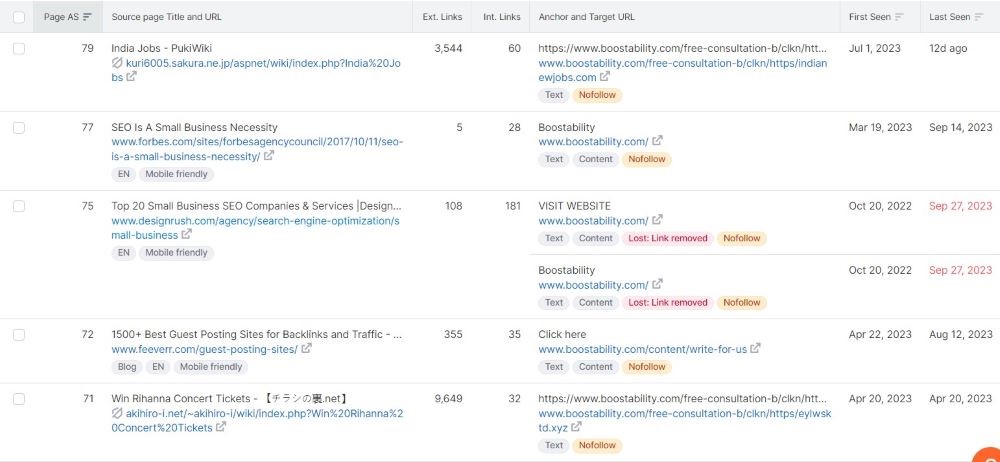Check the 1500+ Best Guest Posting Sites row checkbox

[18, 334]
